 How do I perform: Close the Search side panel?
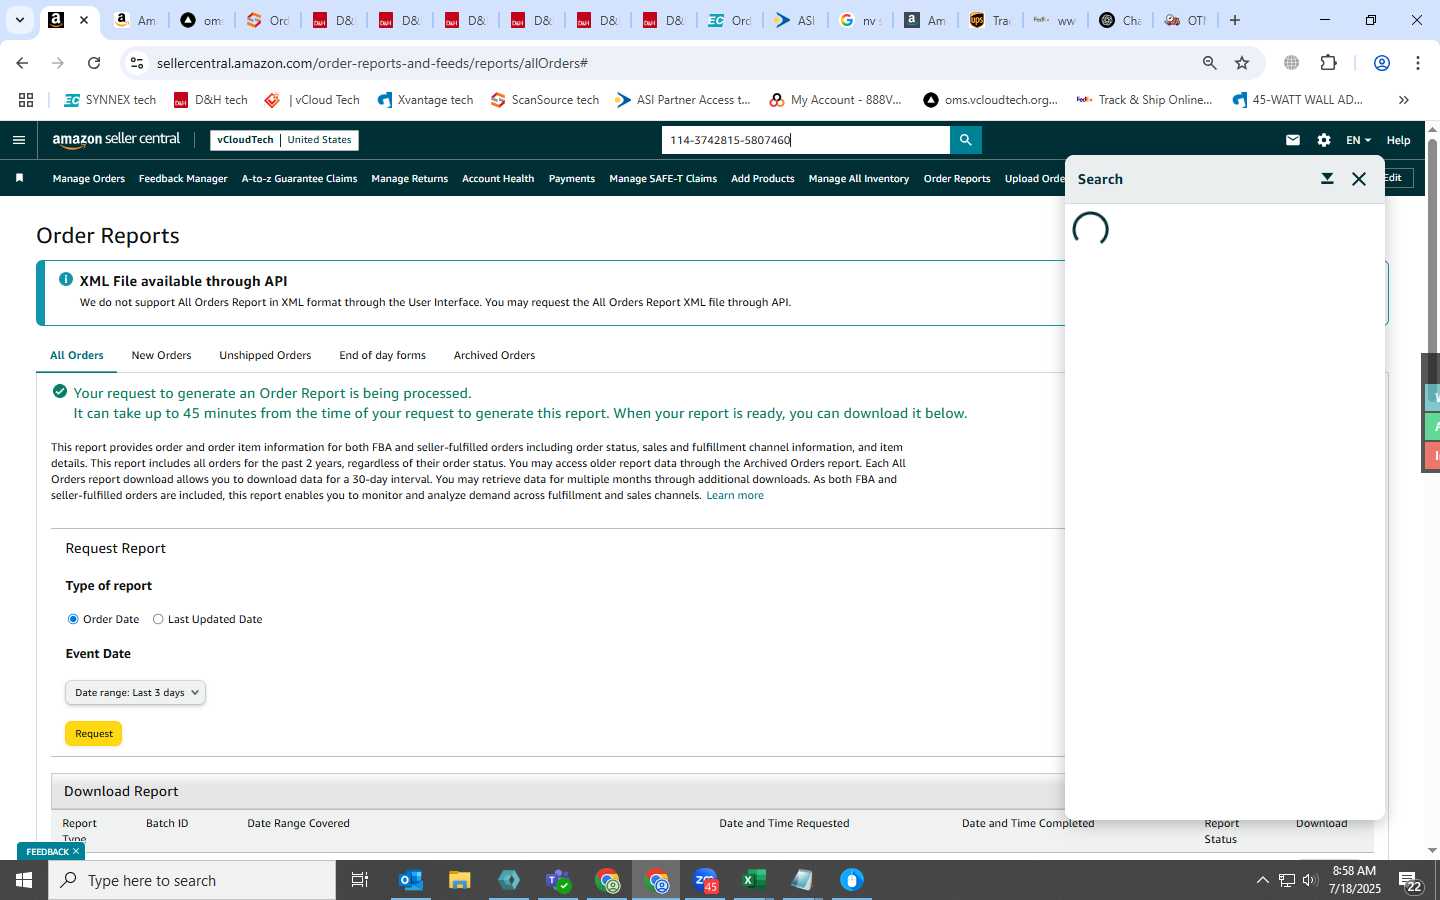tap(1359, 179)
